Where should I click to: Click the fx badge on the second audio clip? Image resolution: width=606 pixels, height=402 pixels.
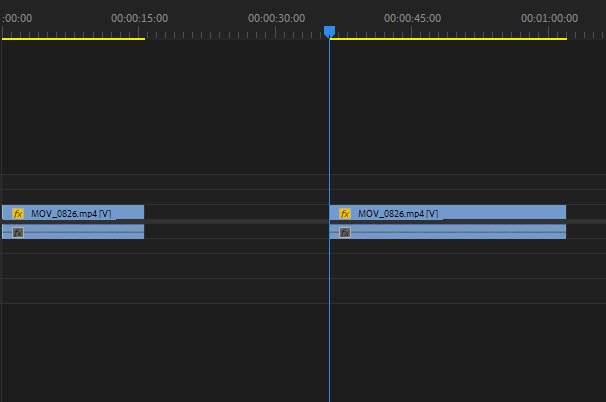(x=345, y=232)
